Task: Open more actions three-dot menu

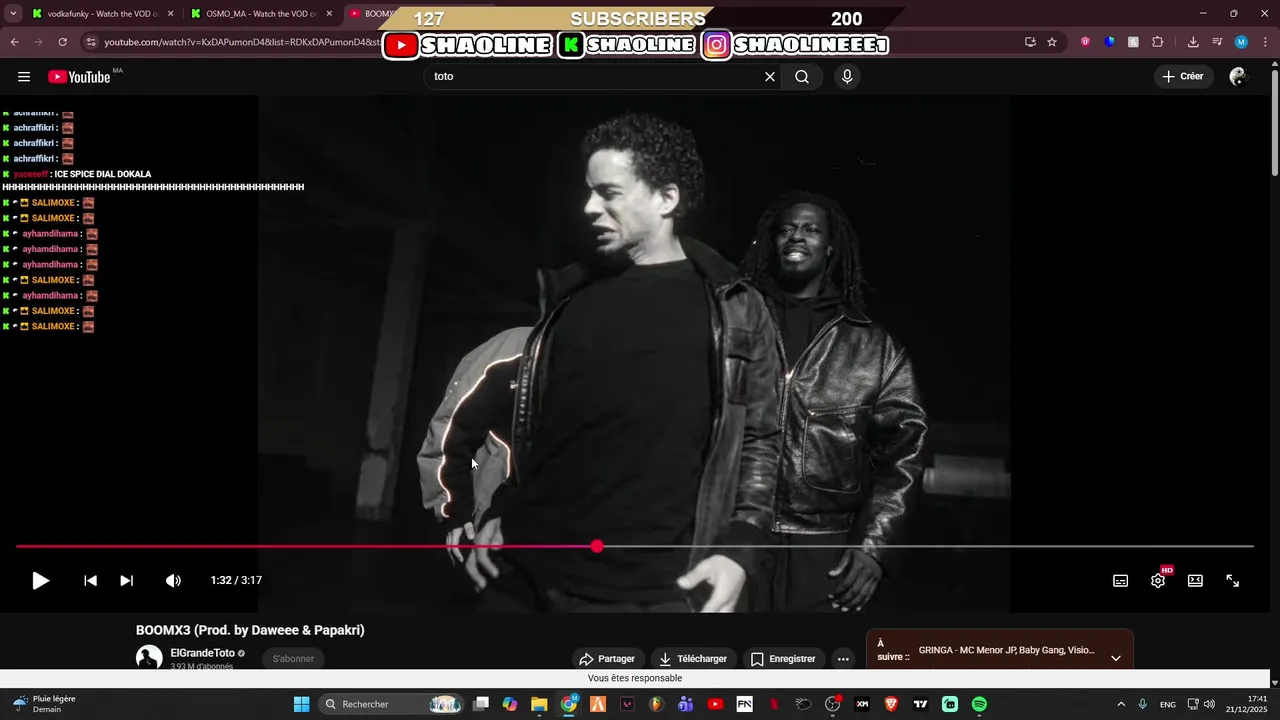Action: [843, 659]
